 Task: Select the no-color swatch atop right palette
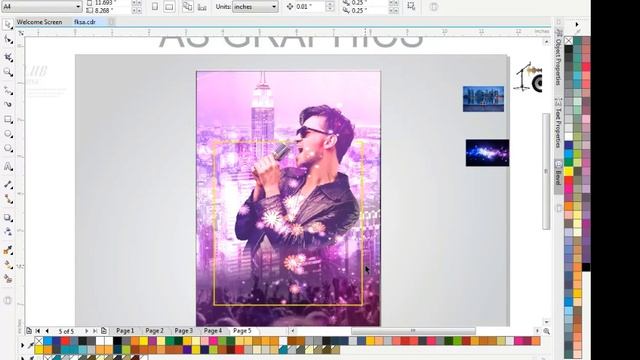point(569,41)
